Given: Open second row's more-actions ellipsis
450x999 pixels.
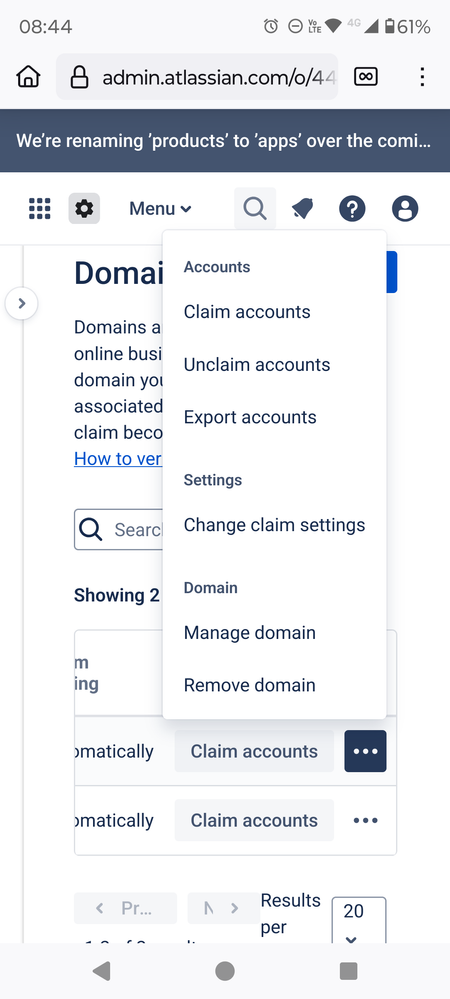Looking at the screenshot, I should click(365, 820).
